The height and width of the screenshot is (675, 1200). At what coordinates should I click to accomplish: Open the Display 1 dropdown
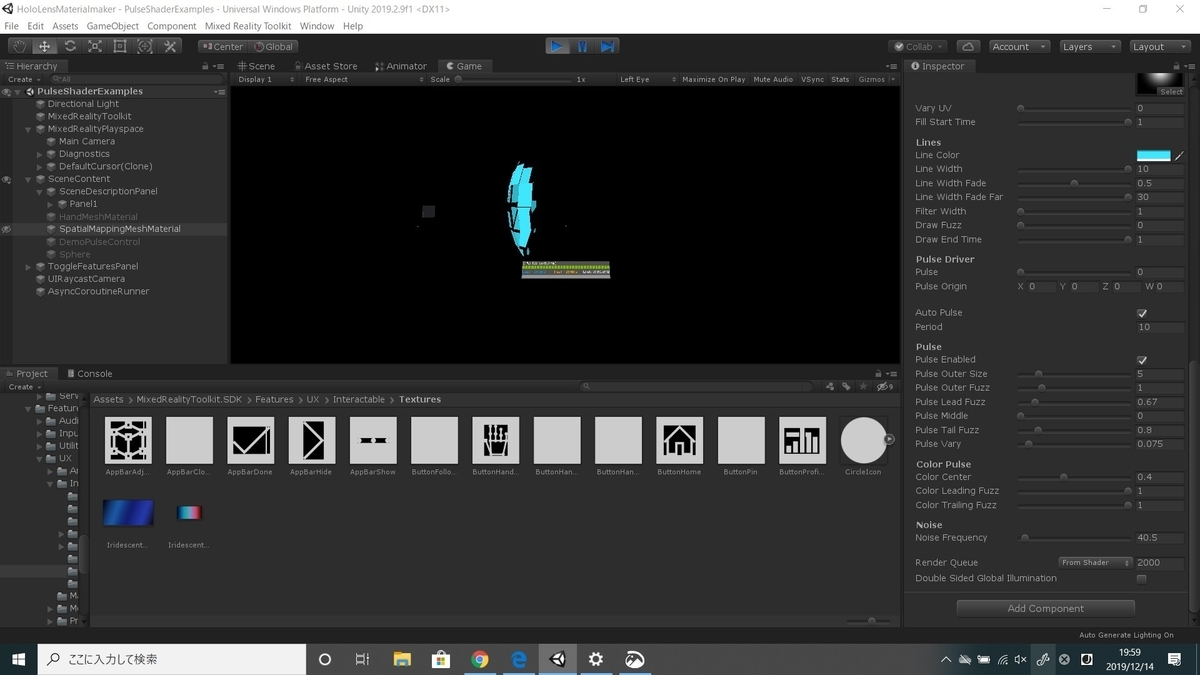(266, 79)
